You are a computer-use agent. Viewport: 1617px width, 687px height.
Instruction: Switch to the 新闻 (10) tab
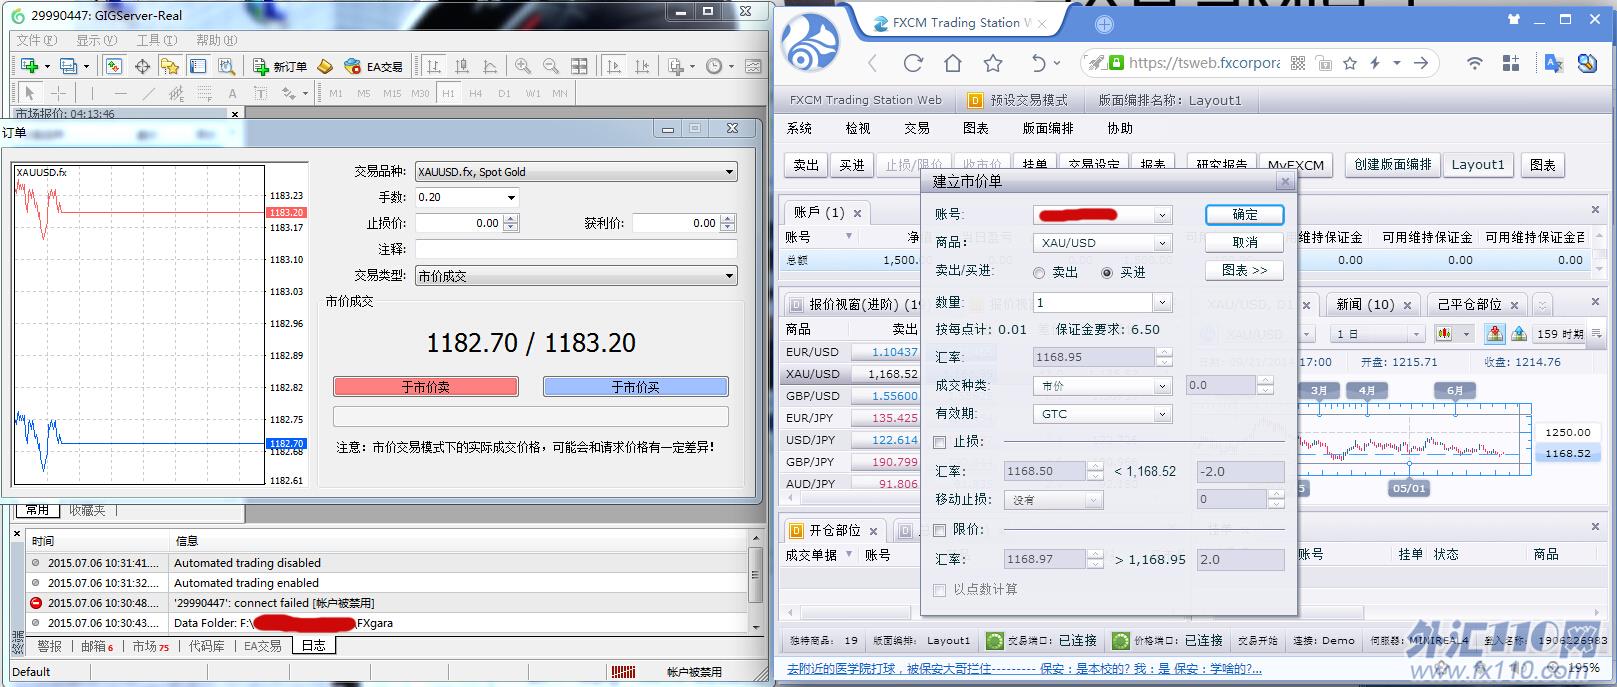1365,305
